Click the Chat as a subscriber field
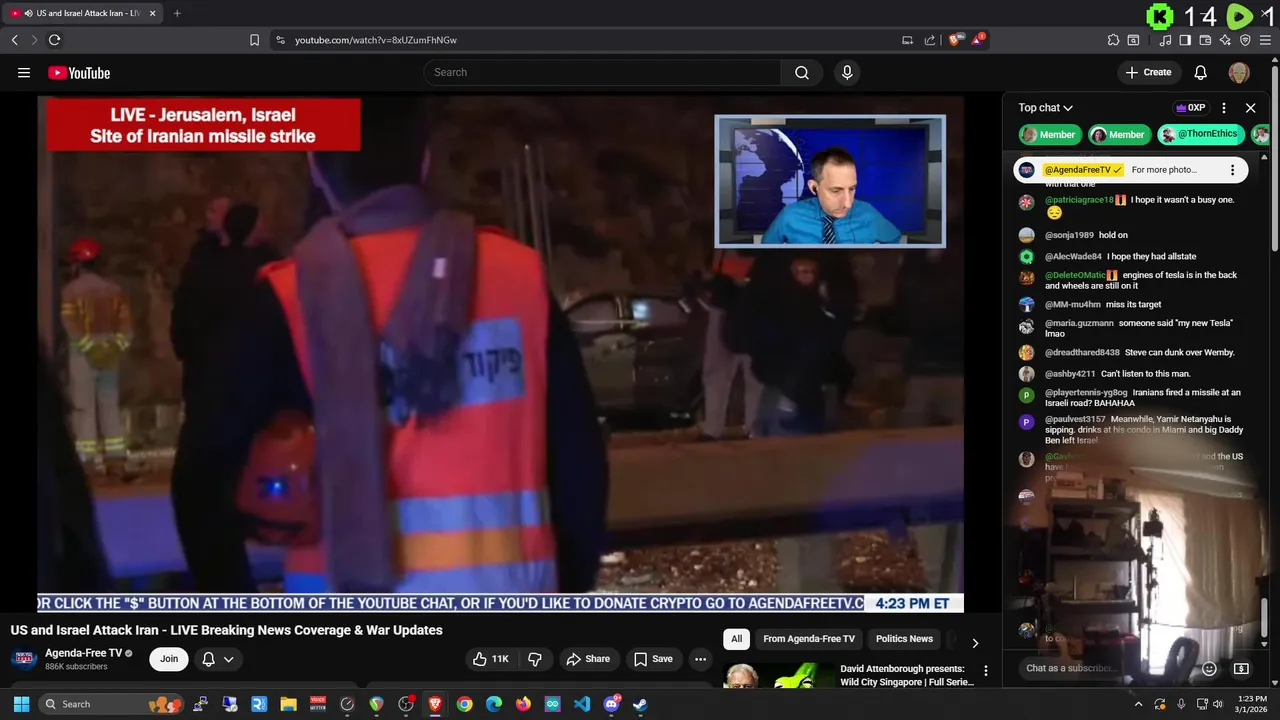Image resolution: width=1280 pixels, height=720 pixels. [x=1106, y=668]
